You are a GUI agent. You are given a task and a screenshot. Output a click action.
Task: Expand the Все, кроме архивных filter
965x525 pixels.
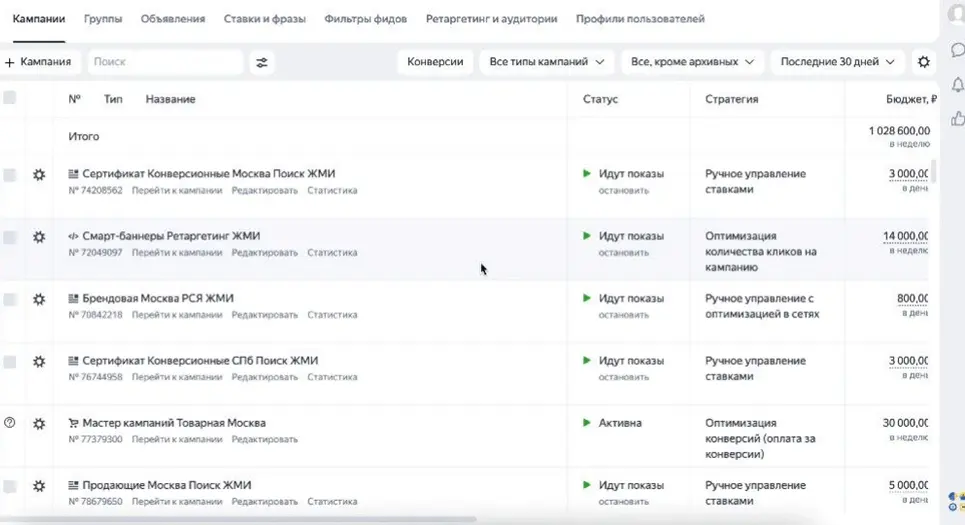click(692, 62)
